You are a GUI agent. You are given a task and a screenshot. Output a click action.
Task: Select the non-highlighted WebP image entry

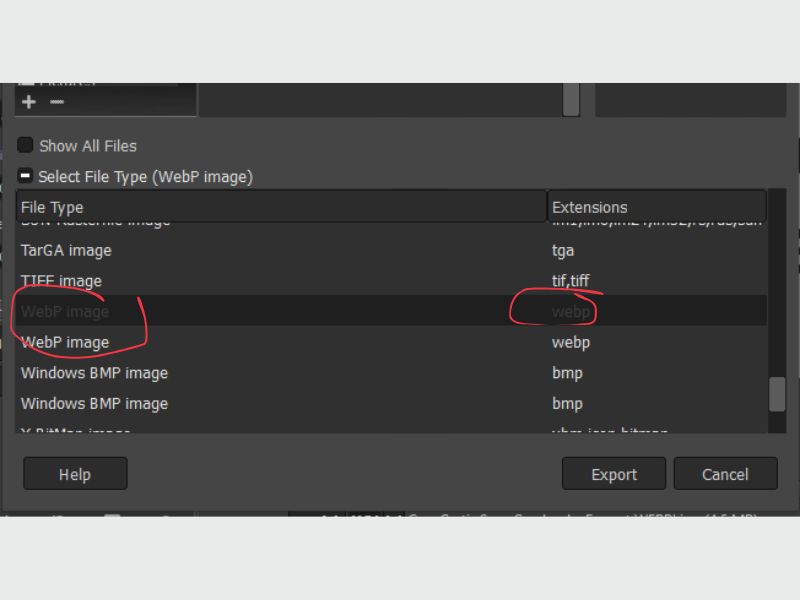click(x=65, y=342)
